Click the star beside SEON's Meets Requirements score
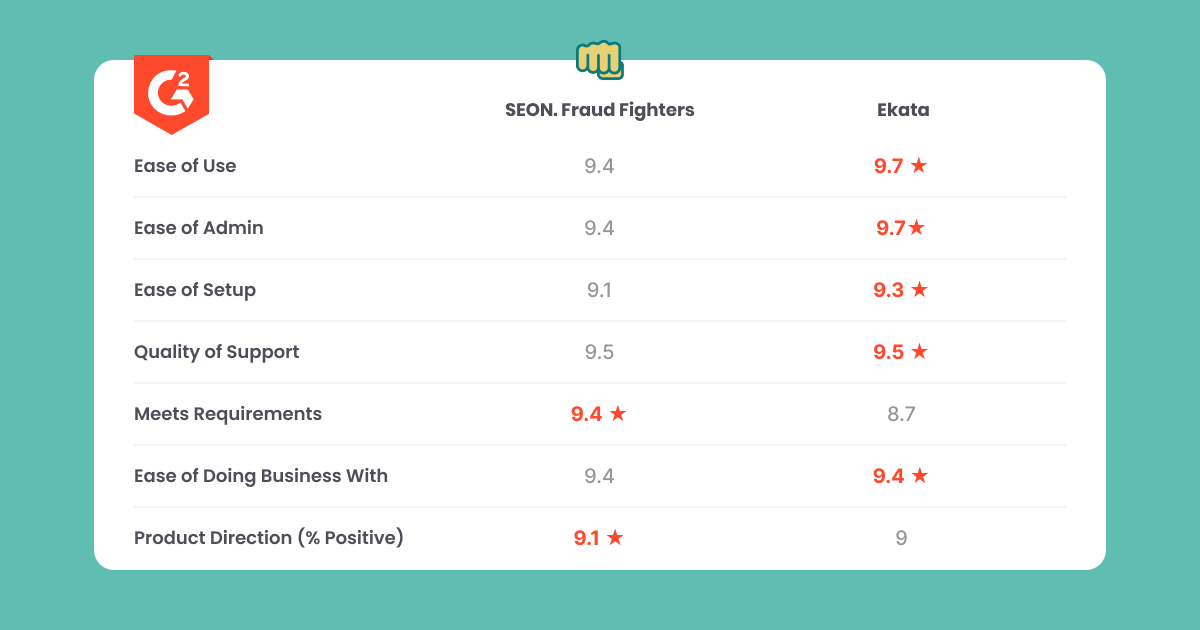The height and width of the screenshot is (630, 1200). [x=617, y=414]
